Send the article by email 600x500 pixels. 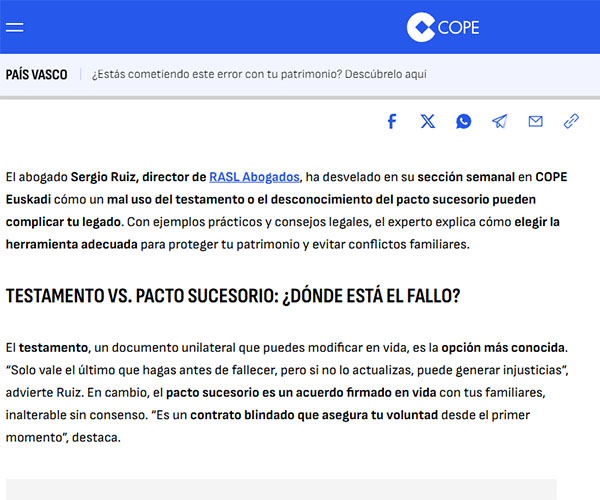tap(535, 121)
